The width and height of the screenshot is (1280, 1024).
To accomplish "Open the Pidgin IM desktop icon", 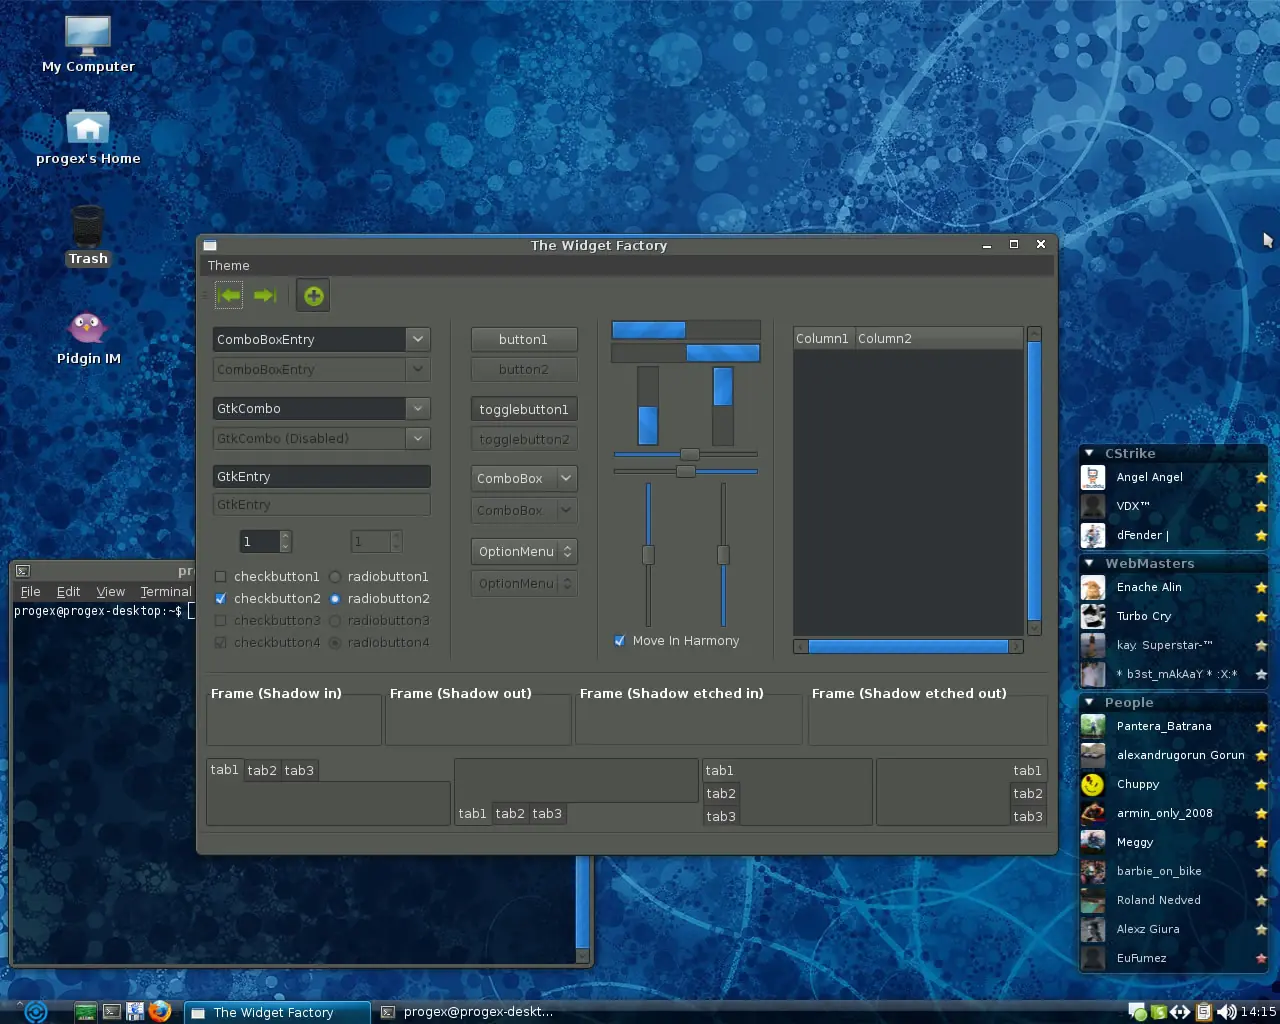I will pos(88,337).
